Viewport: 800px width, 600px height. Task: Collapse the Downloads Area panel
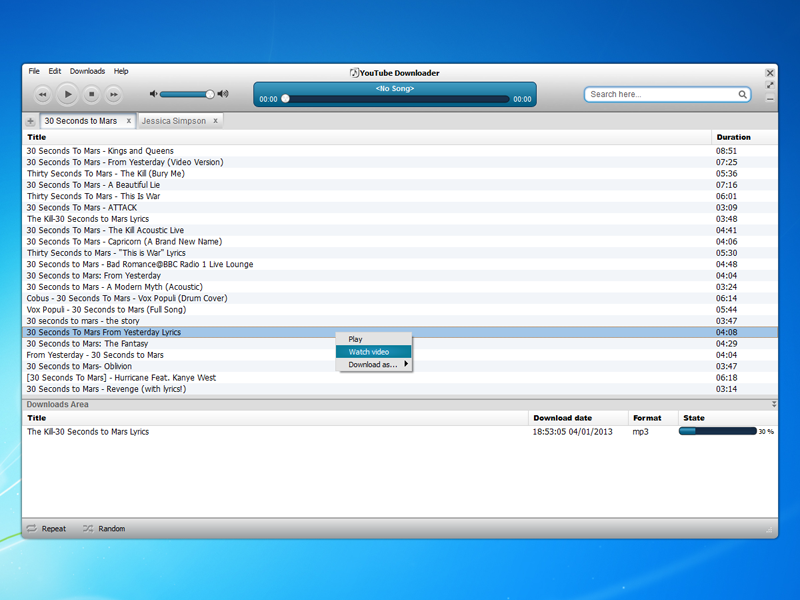pos(773,404)
